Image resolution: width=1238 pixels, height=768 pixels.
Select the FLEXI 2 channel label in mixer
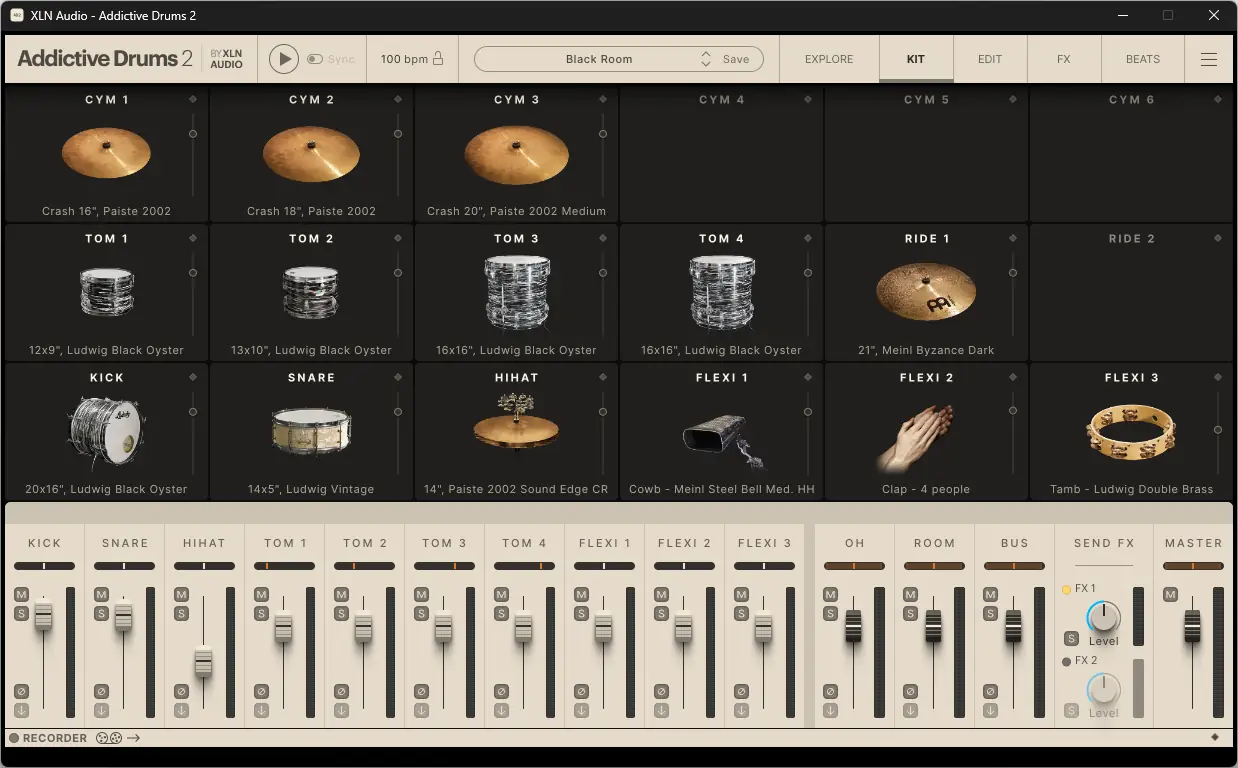tap(684, 543)
